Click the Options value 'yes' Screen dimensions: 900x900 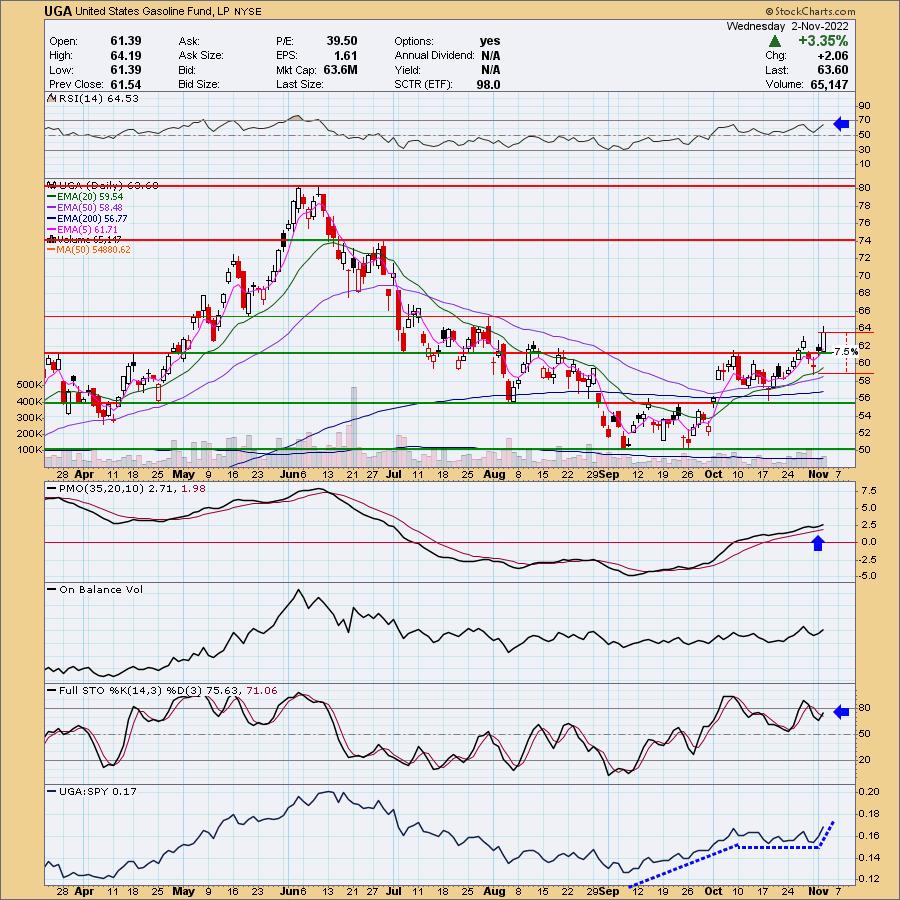490,41
